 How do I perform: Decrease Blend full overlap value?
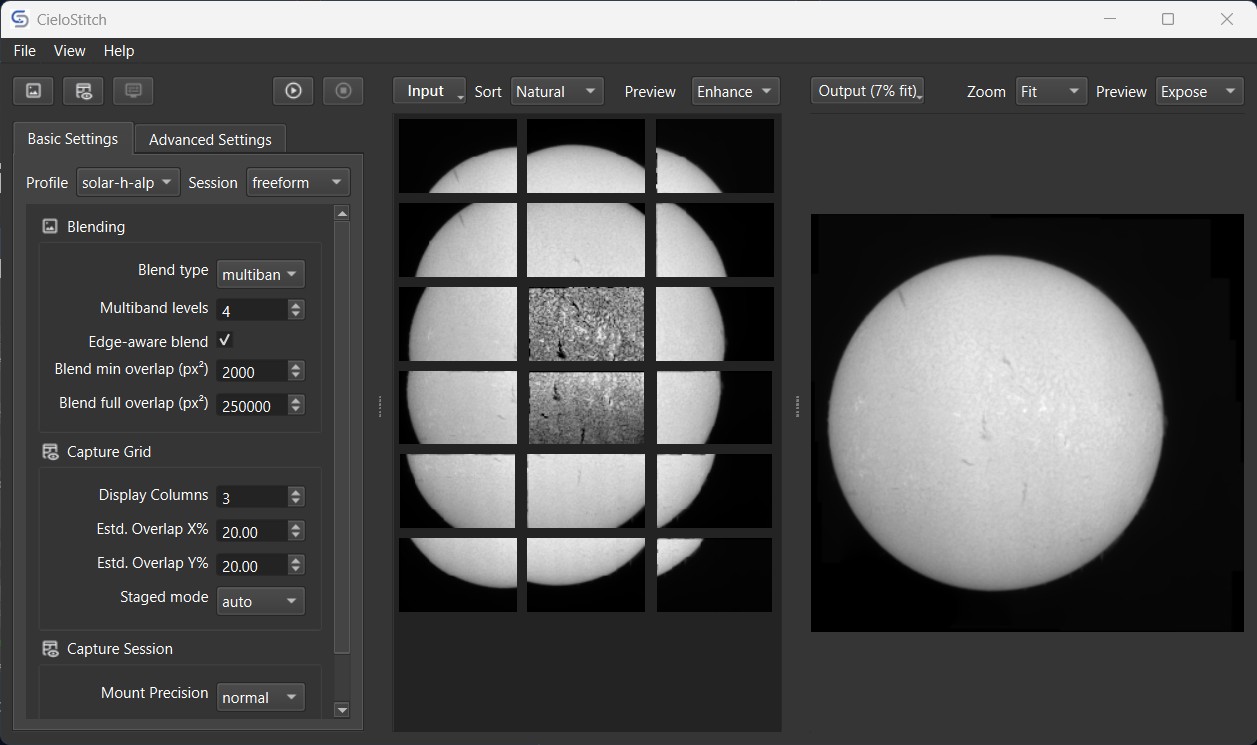[295, 410]
